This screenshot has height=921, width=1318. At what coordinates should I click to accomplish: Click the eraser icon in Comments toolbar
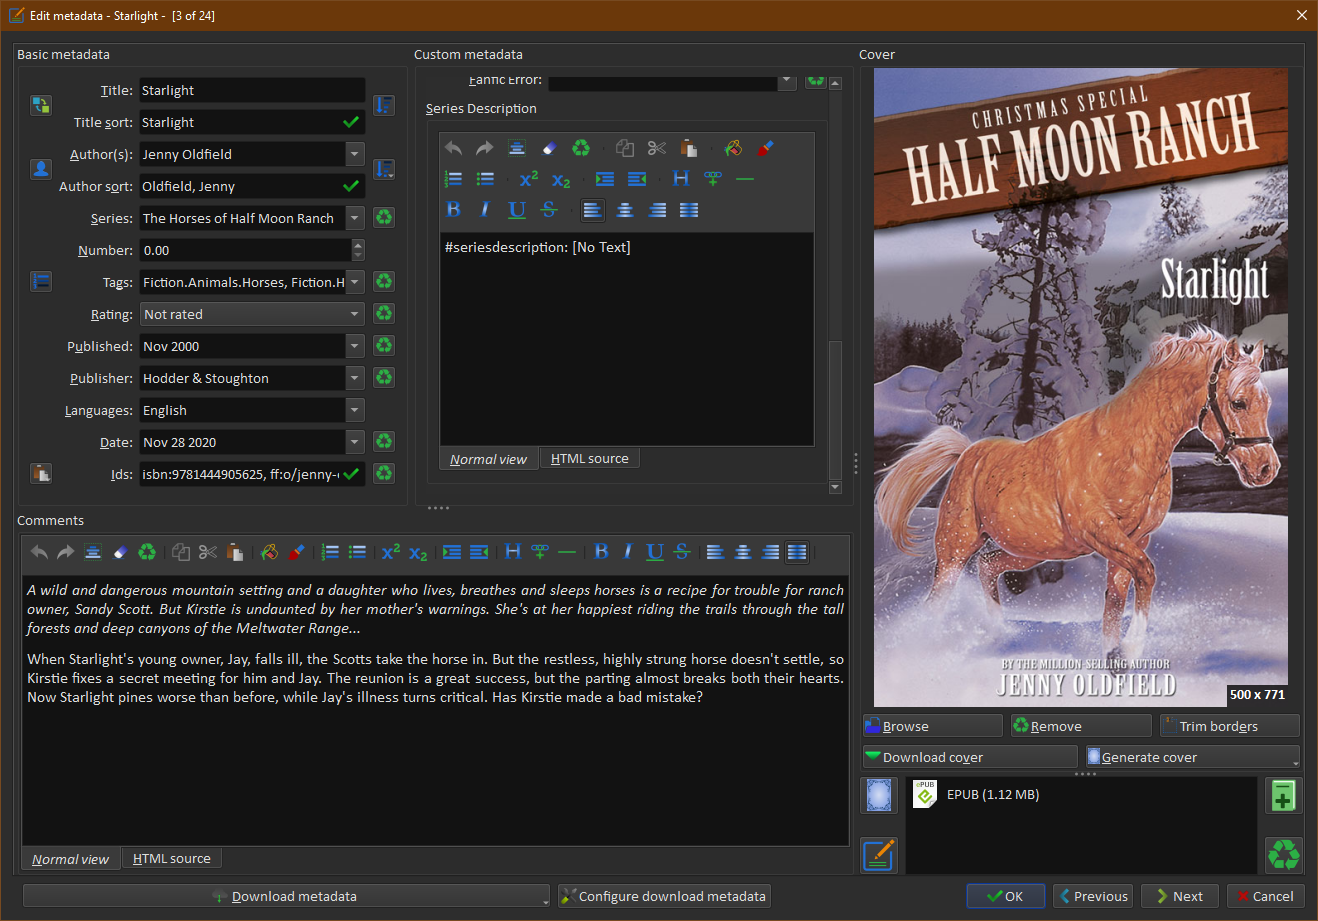tap(120, 552)
